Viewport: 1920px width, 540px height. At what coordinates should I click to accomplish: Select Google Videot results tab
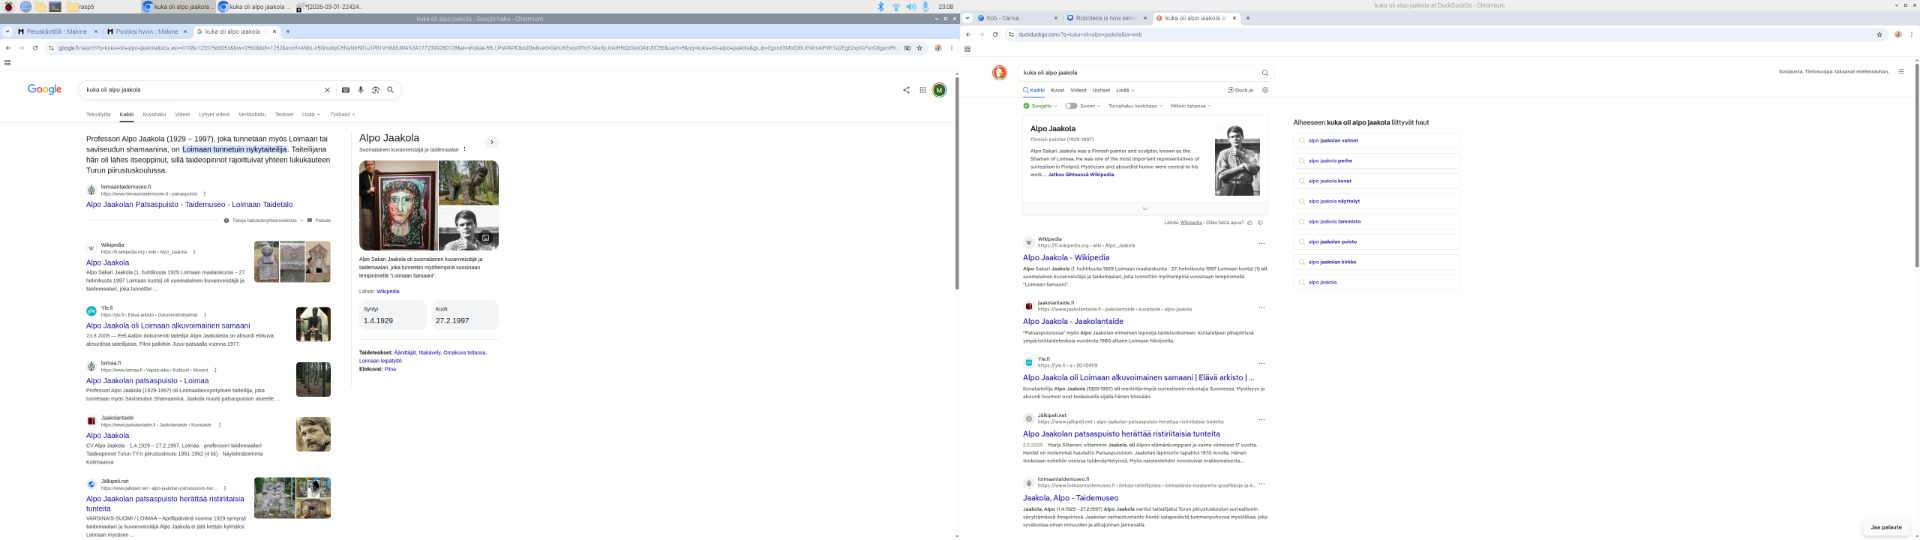tap(182, 114)
